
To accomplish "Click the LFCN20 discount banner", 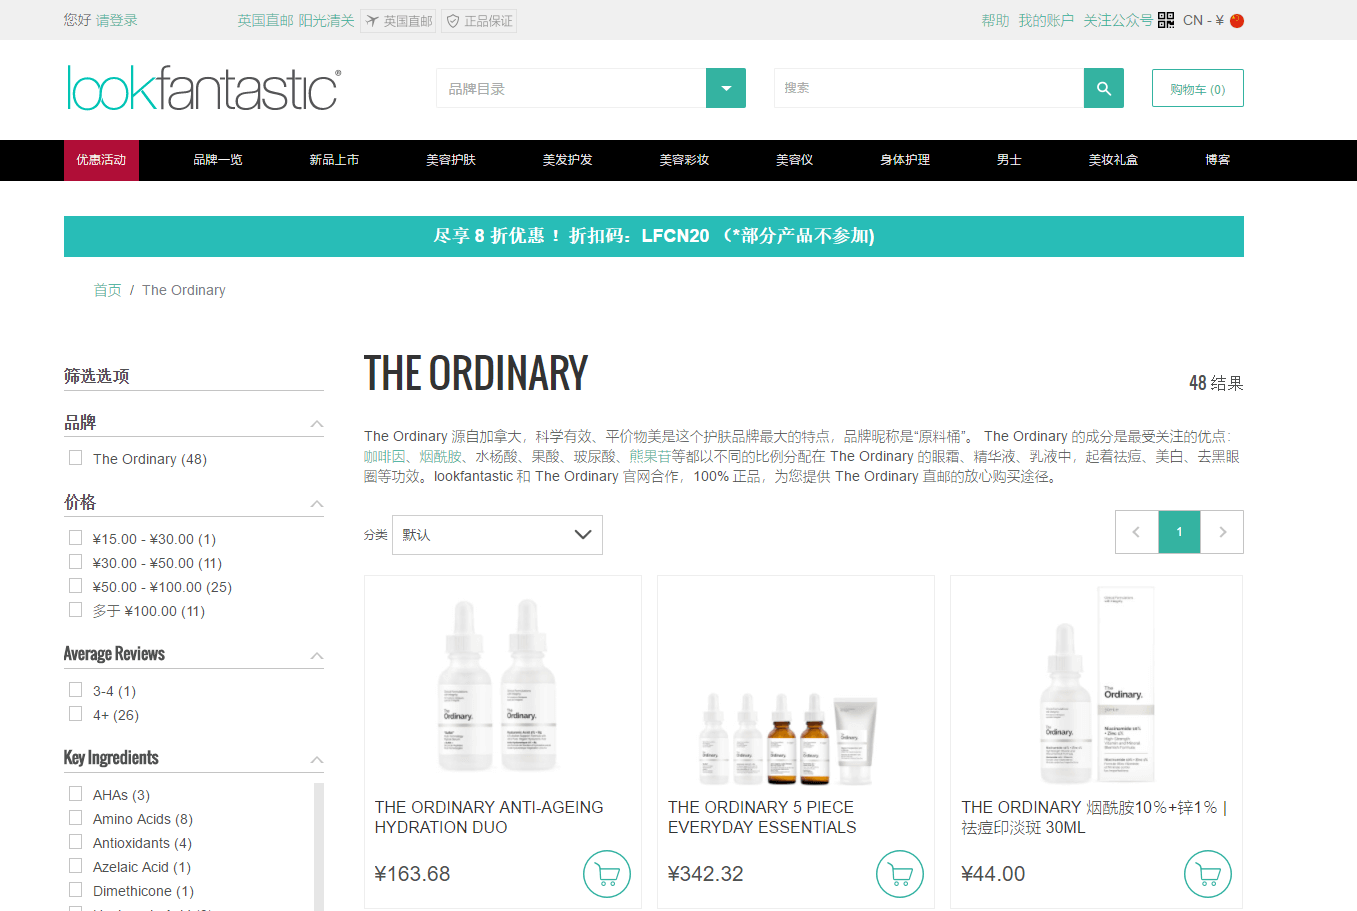I will (x=654, y=236).
